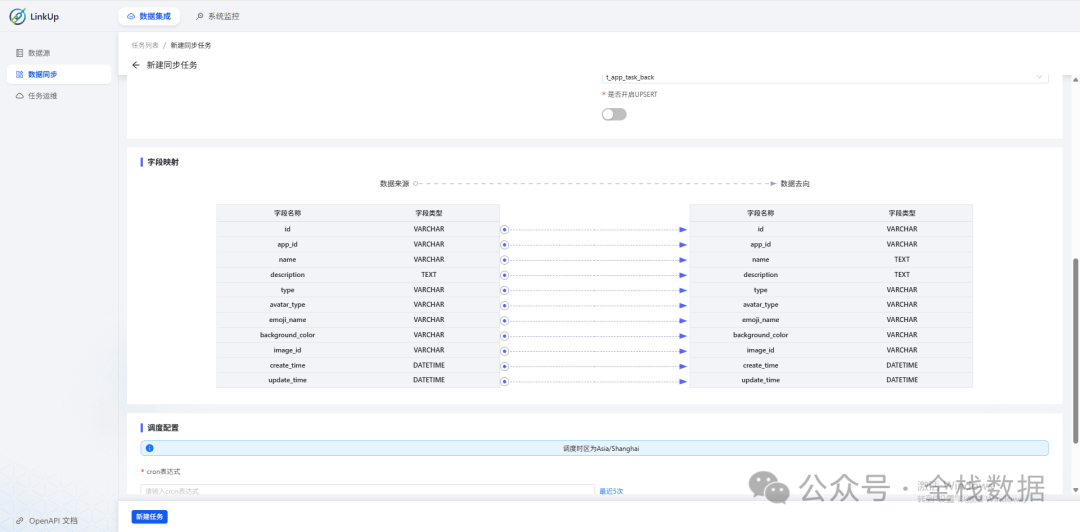The height and width of the screenshot is (532, 1080).
Task: Open the 系统监控 top tab
Action: coord(217,16)
